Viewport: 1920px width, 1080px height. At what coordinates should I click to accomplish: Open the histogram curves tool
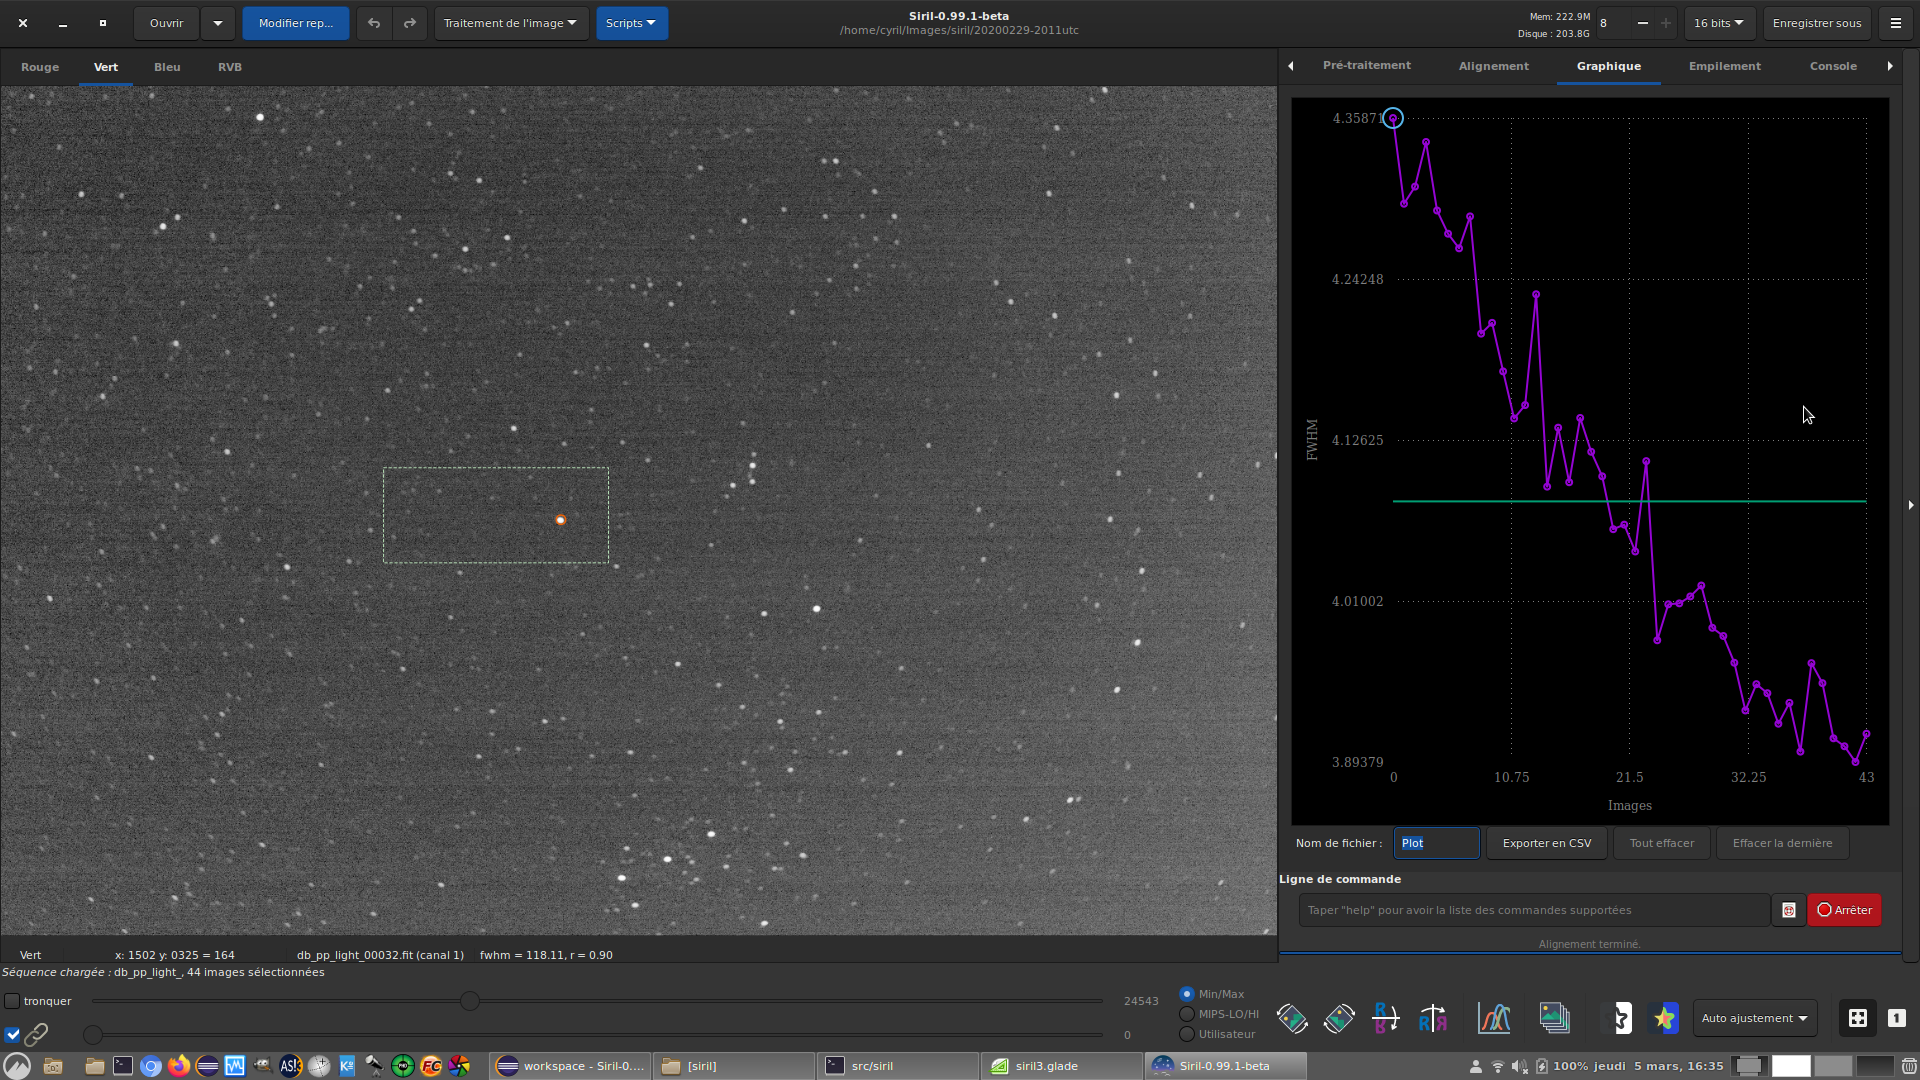[1494, 1018]
